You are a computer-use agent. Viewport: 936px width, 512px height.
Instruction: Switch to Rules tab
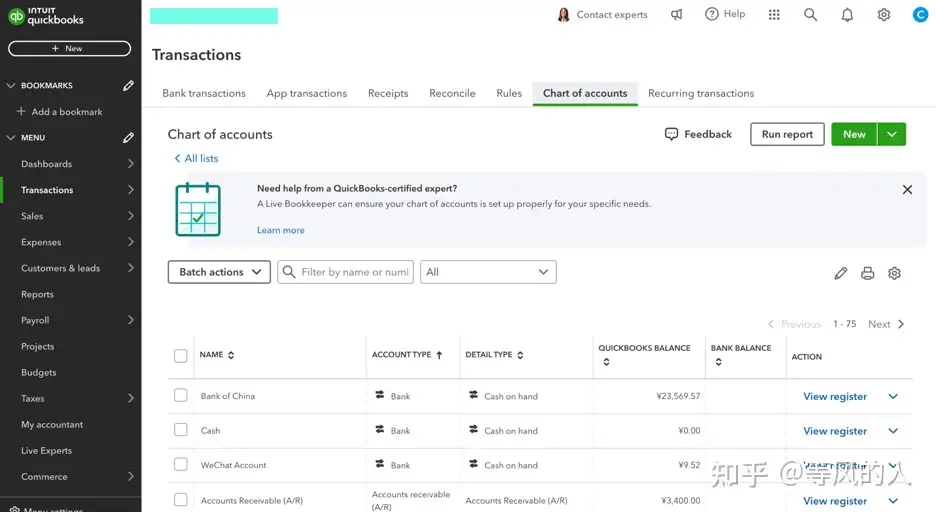coord(509,93)
